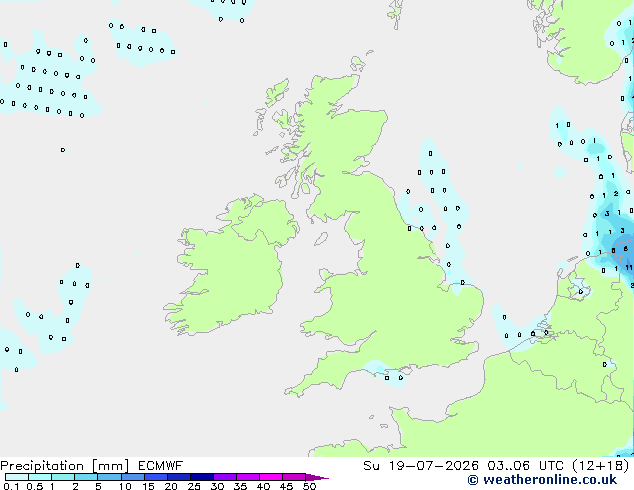This screenshot has width=634, height=490.
Task: Click the "03..06 UTC" time text
Action: [525, 466]
